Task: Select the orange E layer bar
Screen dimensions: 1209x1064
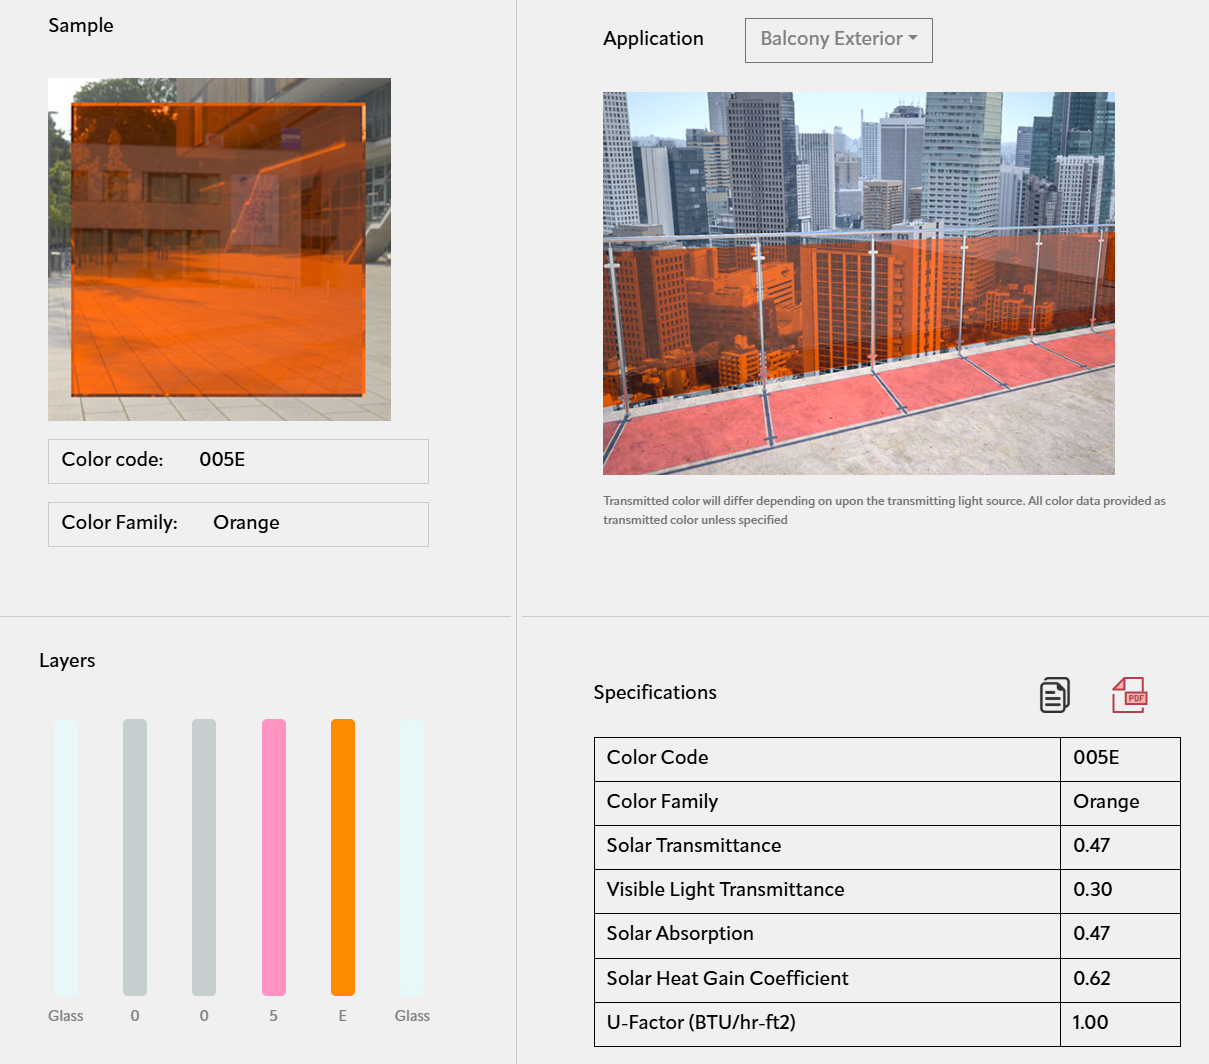Action: (x=343, y=857)
